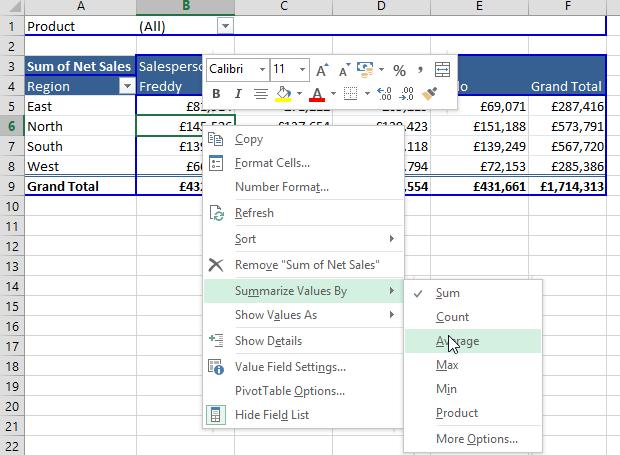Open Product (All) filter dropdown

225,26
